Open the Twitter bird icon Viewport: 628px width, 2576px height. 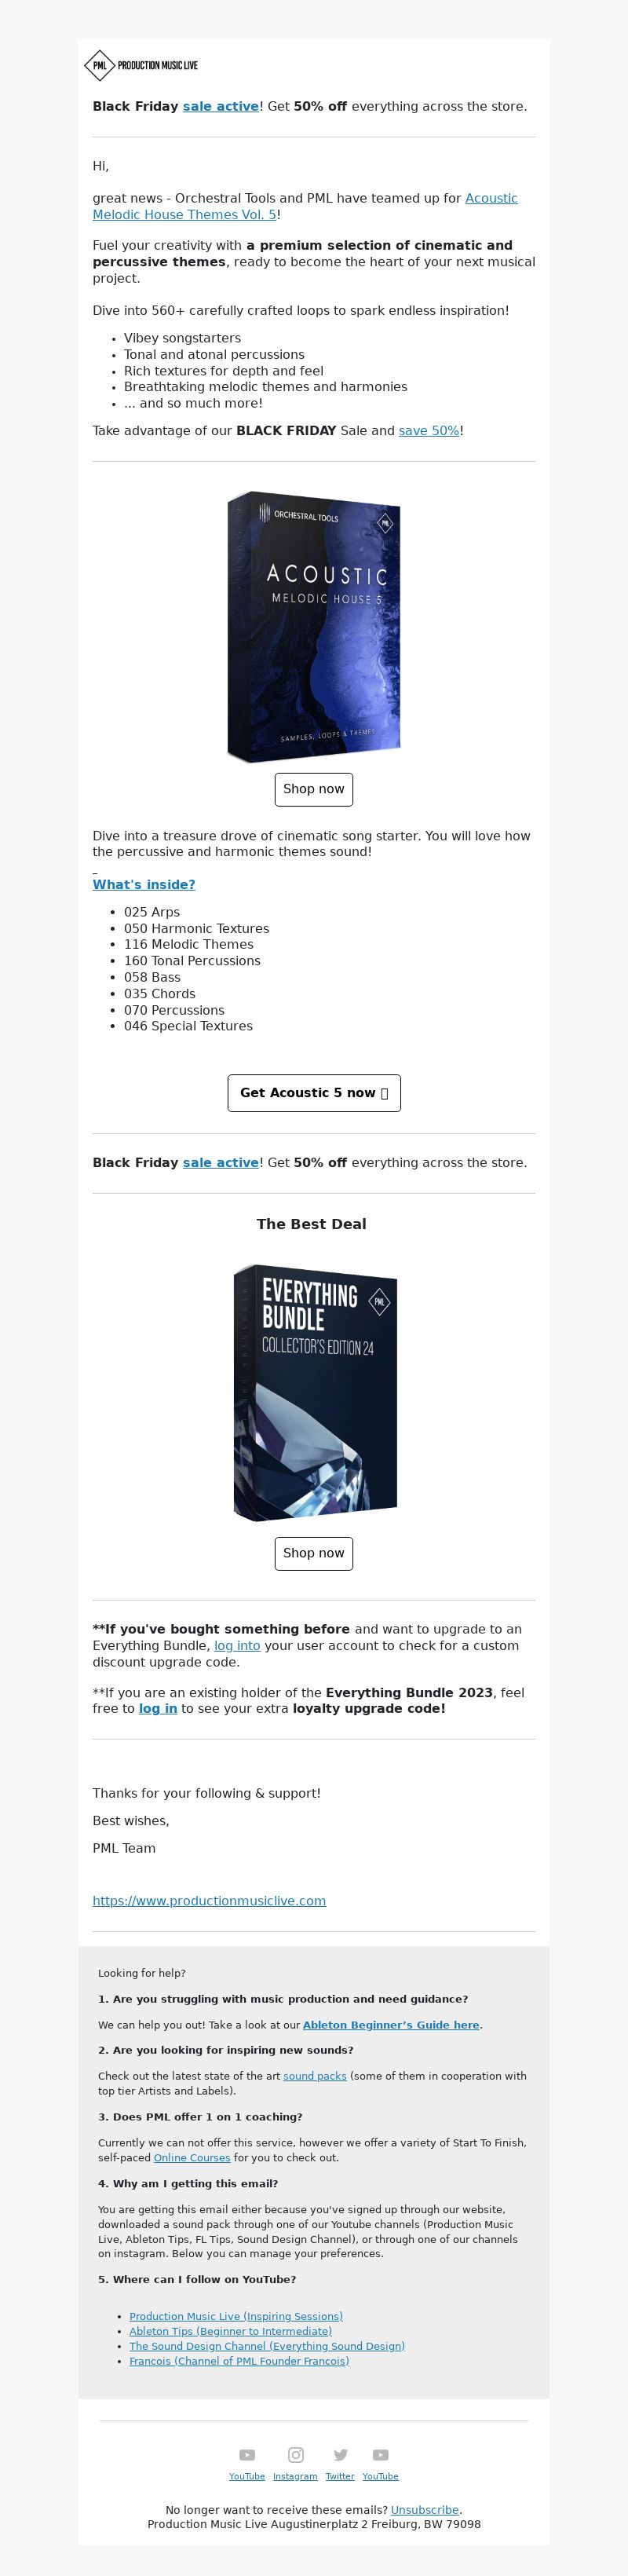click(x=341, y=2455)
